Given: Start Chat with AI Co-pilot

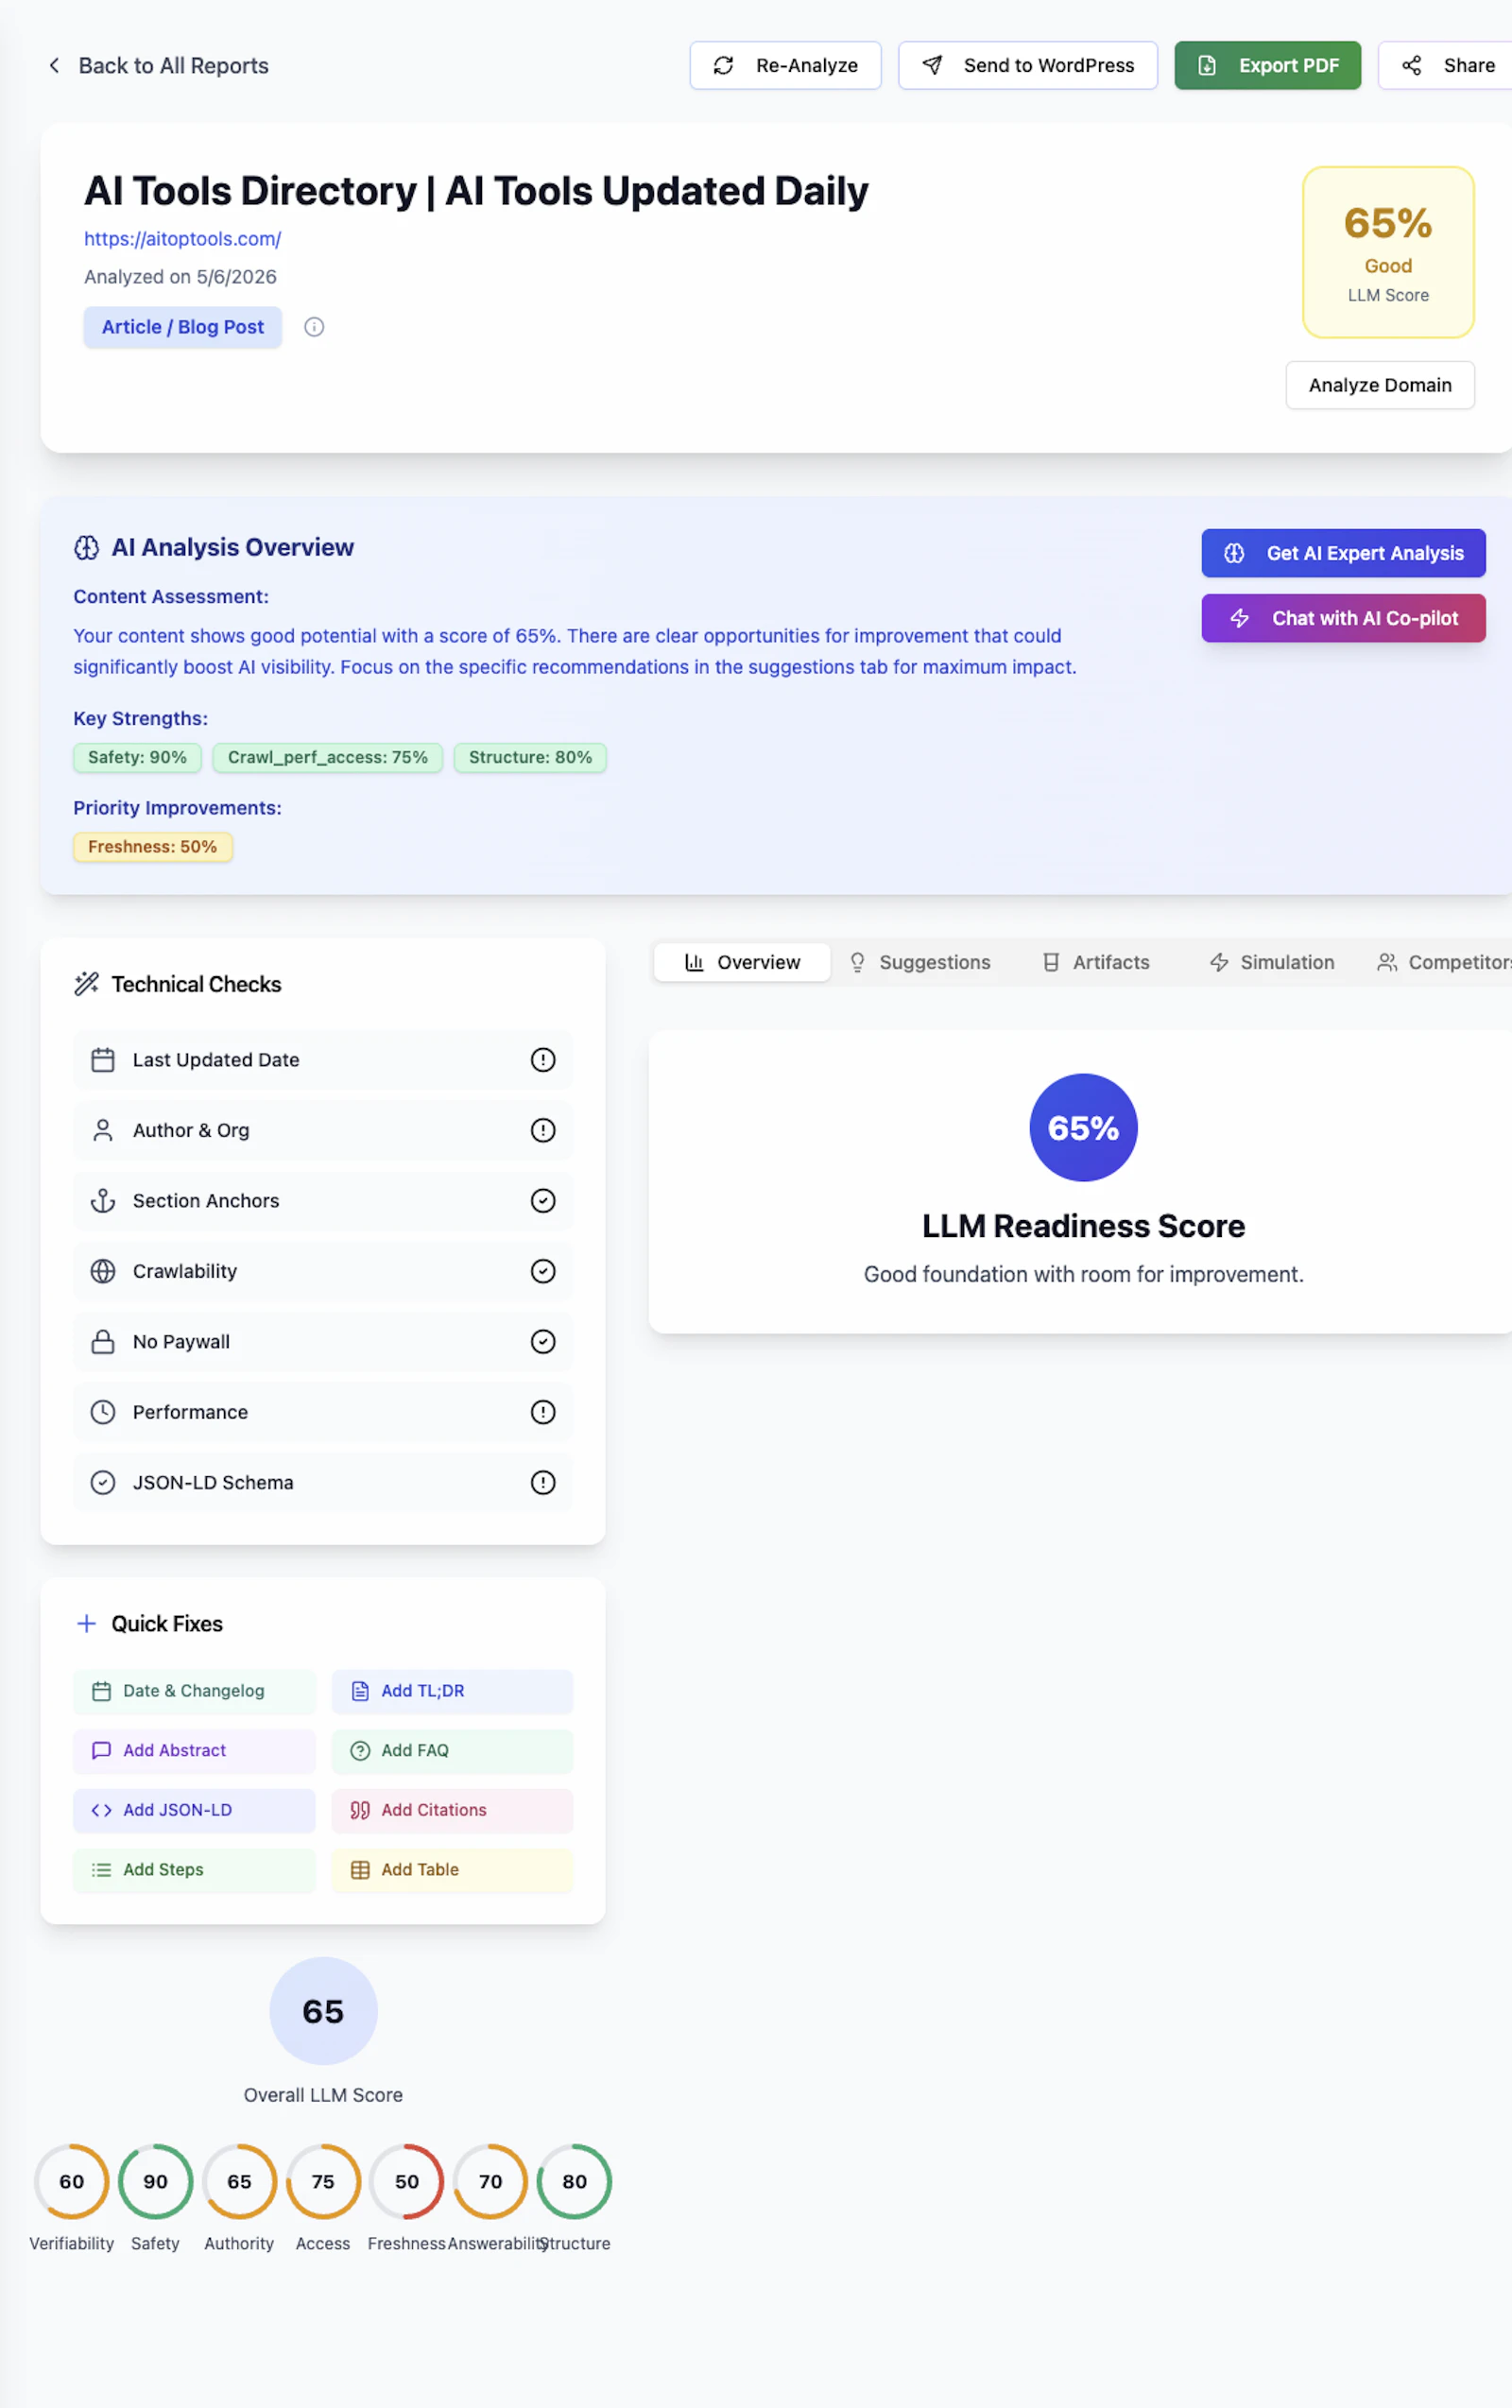Looking at the screenshot, I should click(x=1343, y=618).
